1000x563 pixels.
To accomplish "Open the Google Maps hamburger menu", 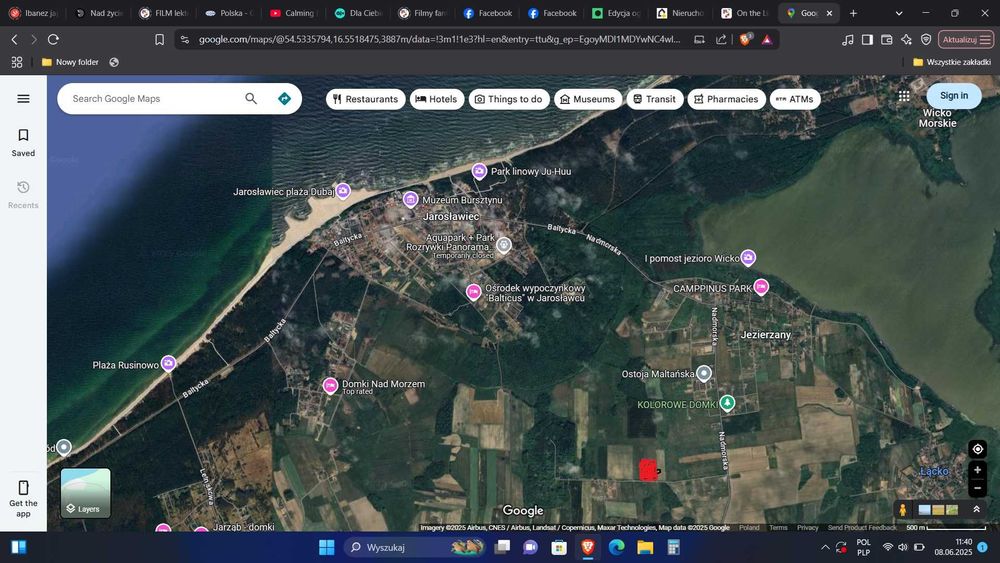I will click(23, 98).
